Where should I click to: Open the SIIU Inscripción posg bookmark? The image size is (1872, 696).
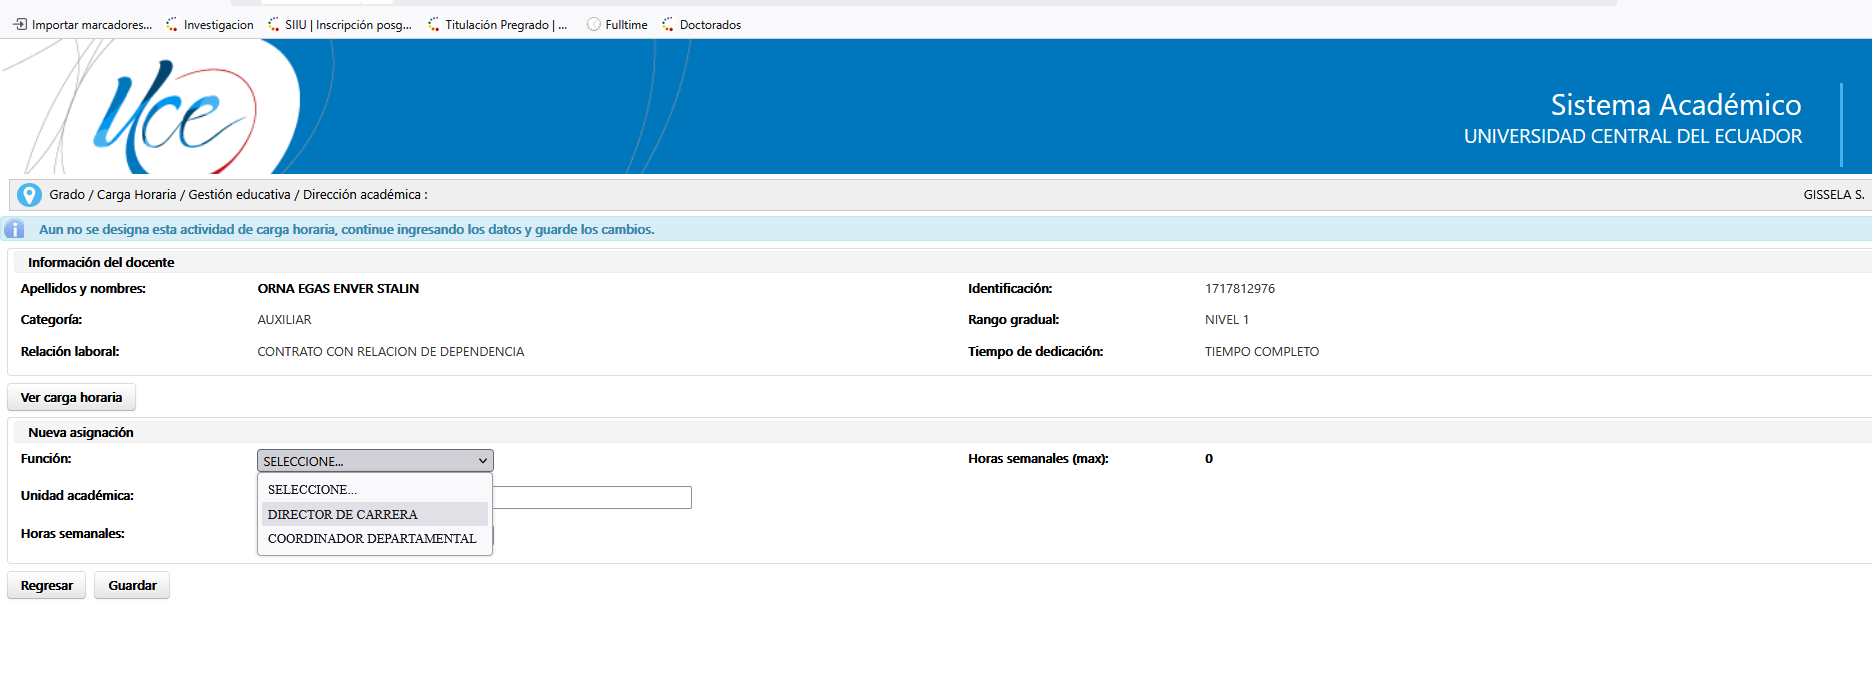point(340,25)
